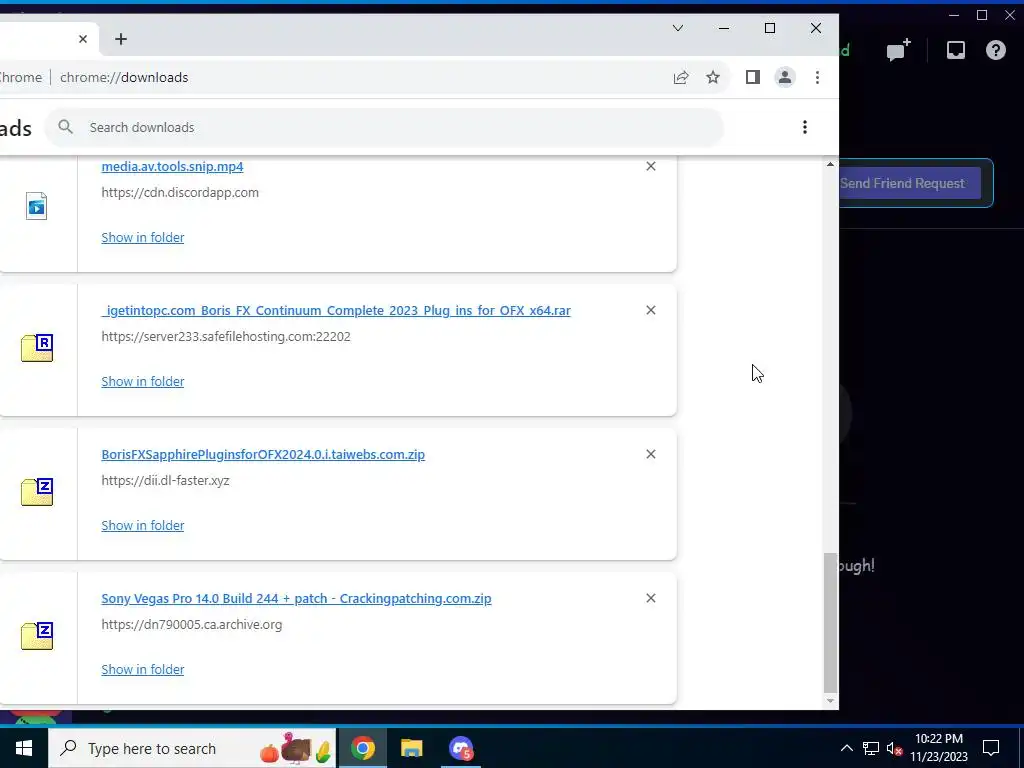This screenshot has width=1024, height=768.
Task: Show Boris FX Continuum .rar in folder
Action: tap(142, 381)
